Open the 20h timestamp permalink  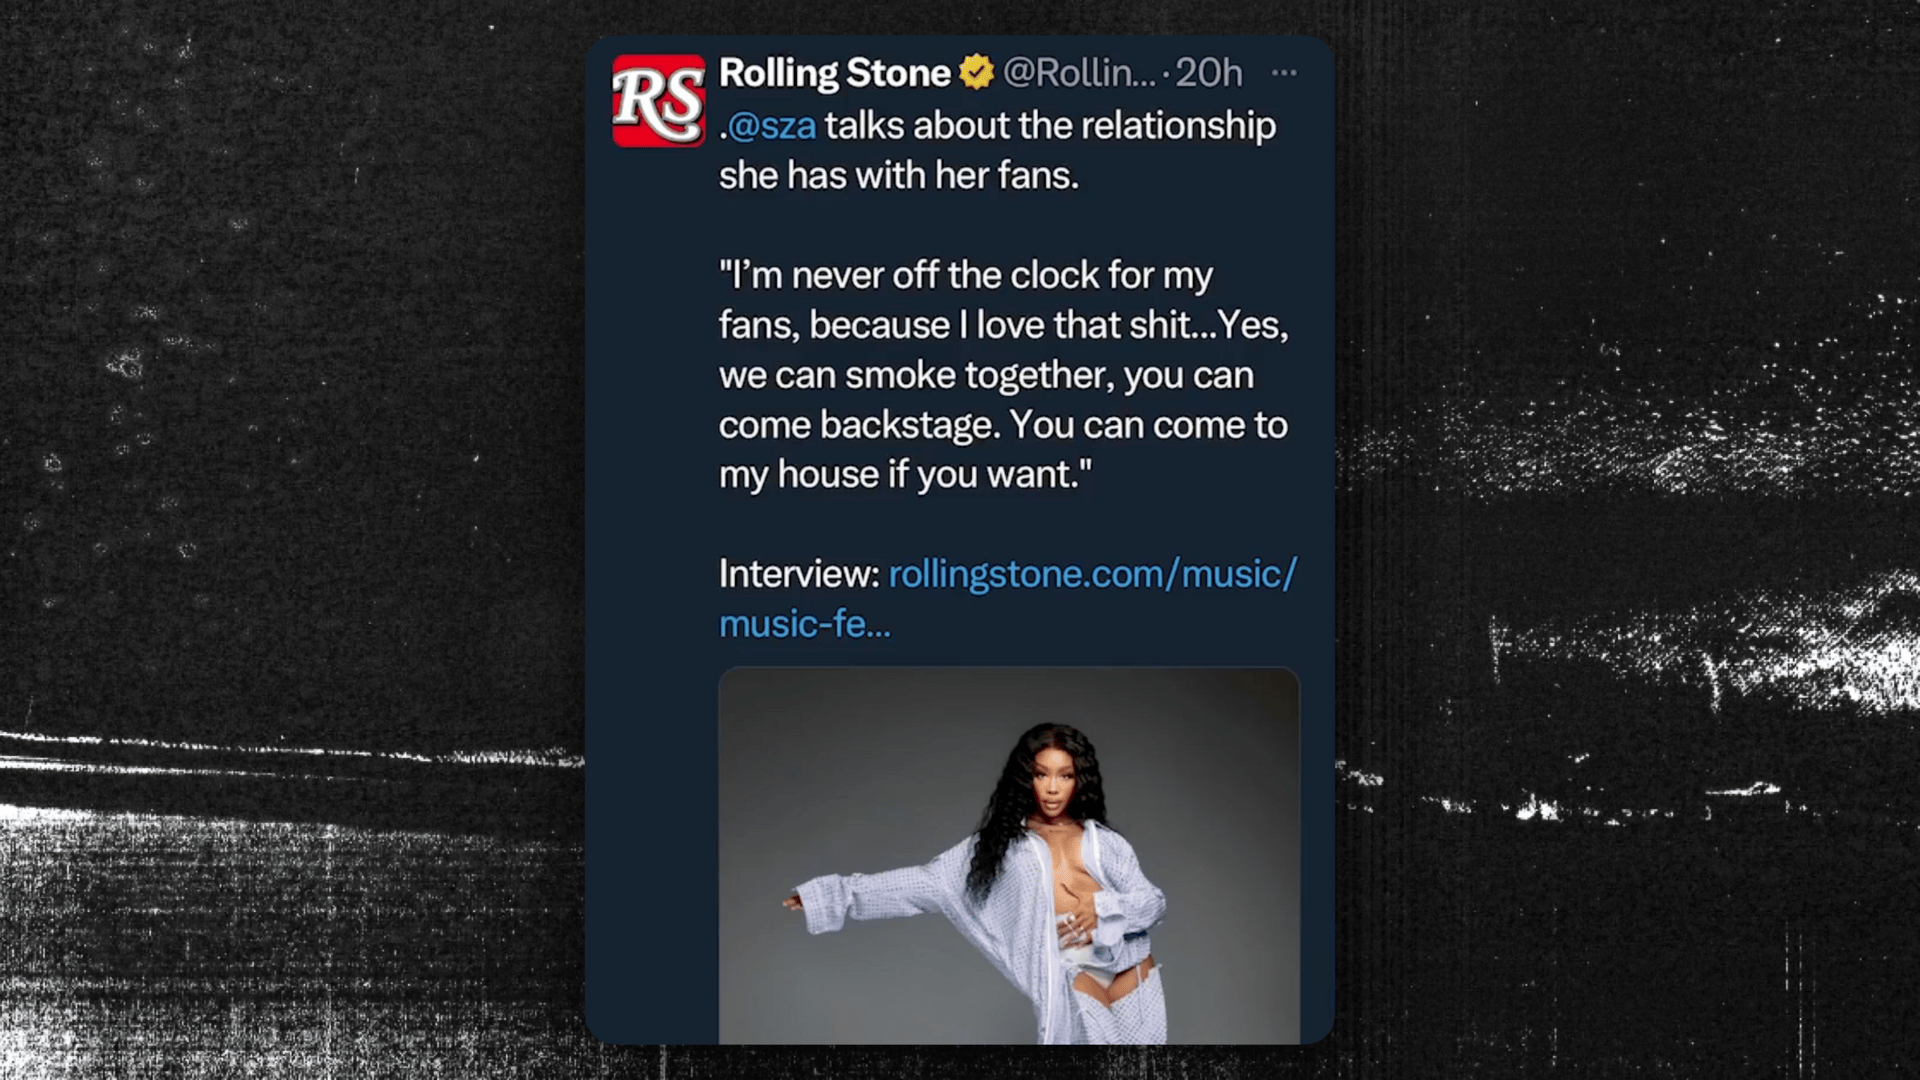coord(1208,72)
